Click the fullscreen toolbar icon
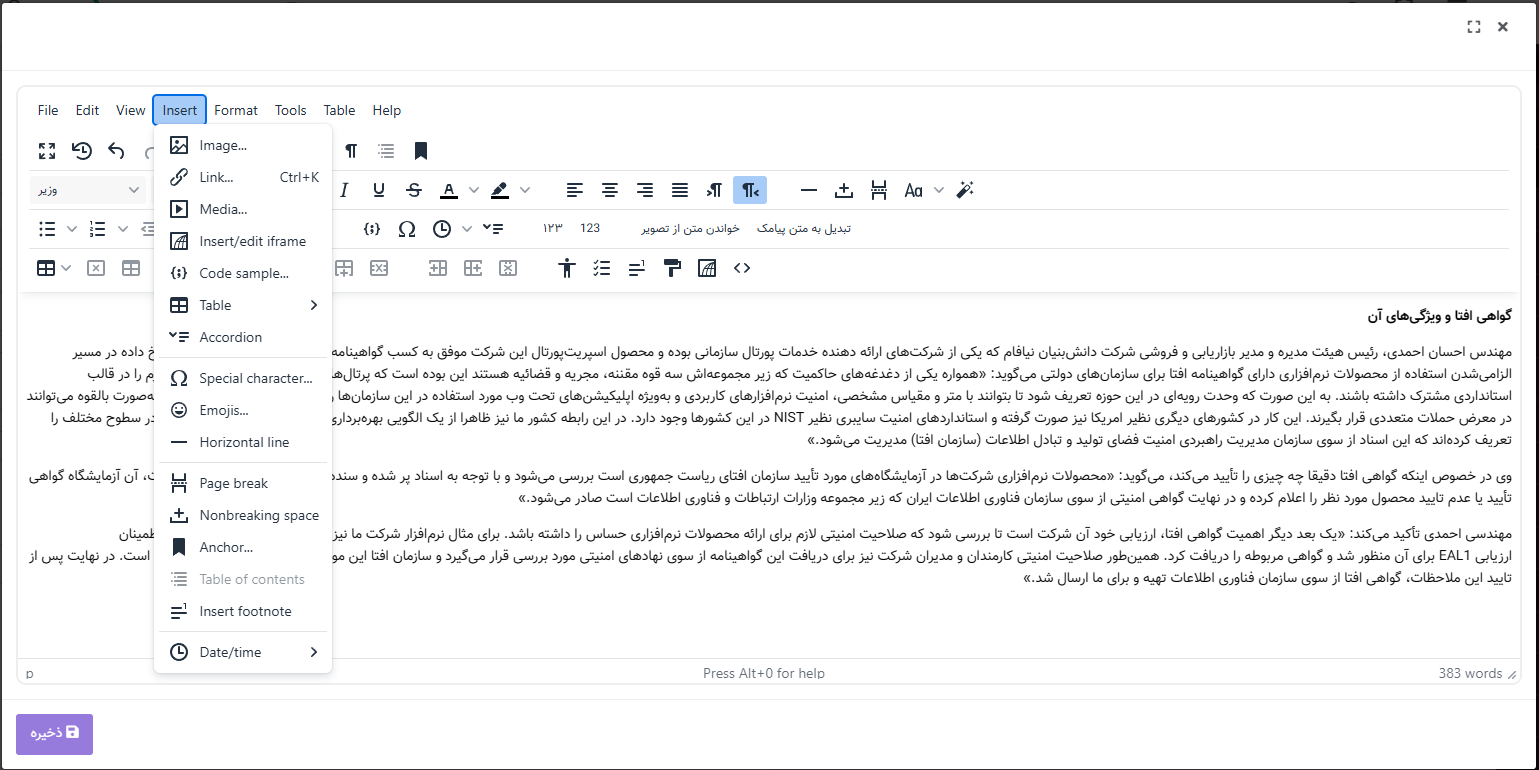This screenshot has height=770, width=1539. click(47, 151)
